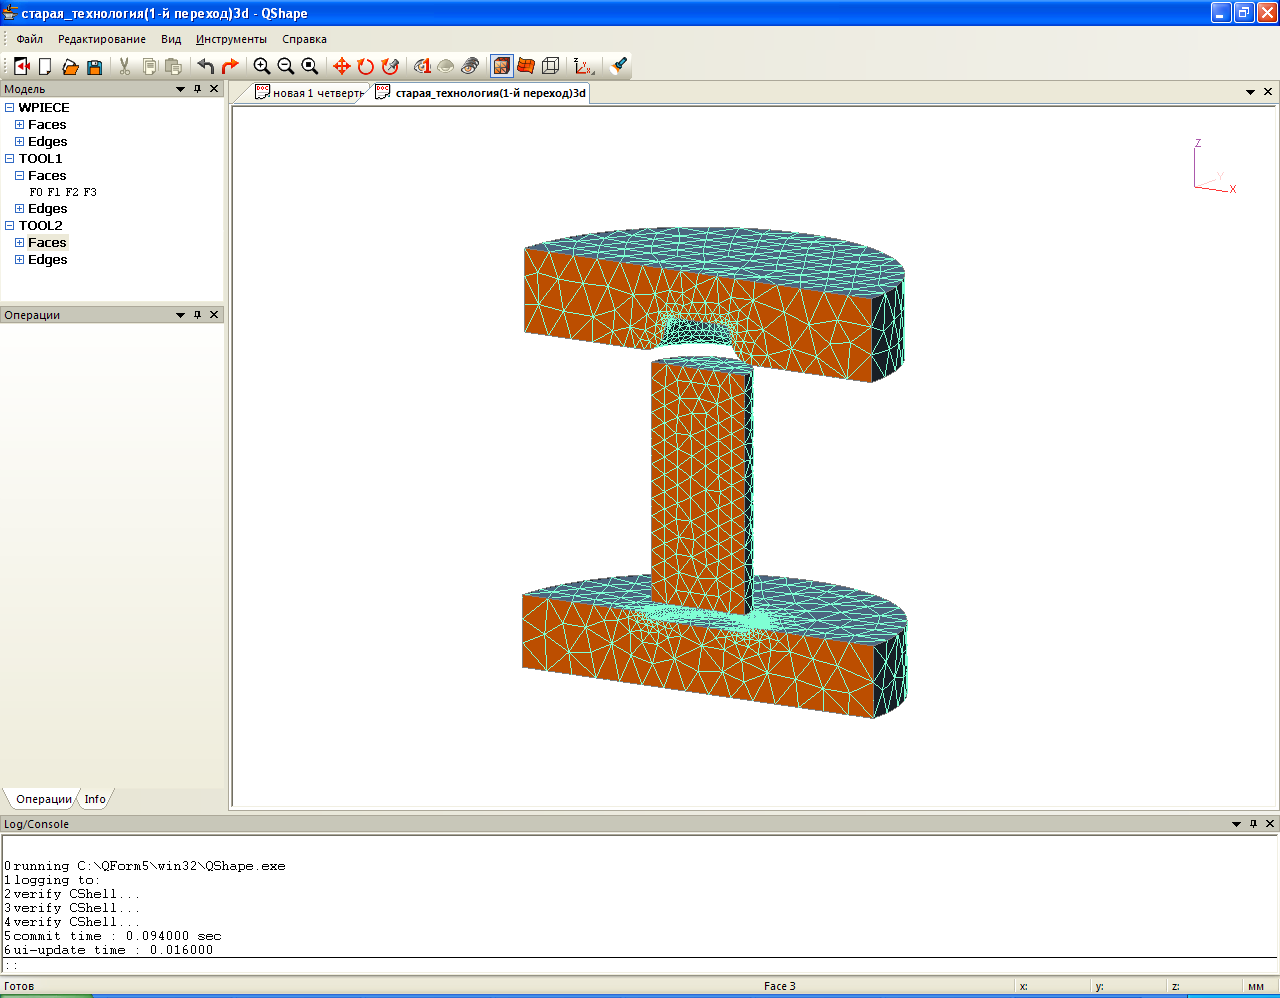
Task: Open a file with the folder icon
Action: point(70,66)
